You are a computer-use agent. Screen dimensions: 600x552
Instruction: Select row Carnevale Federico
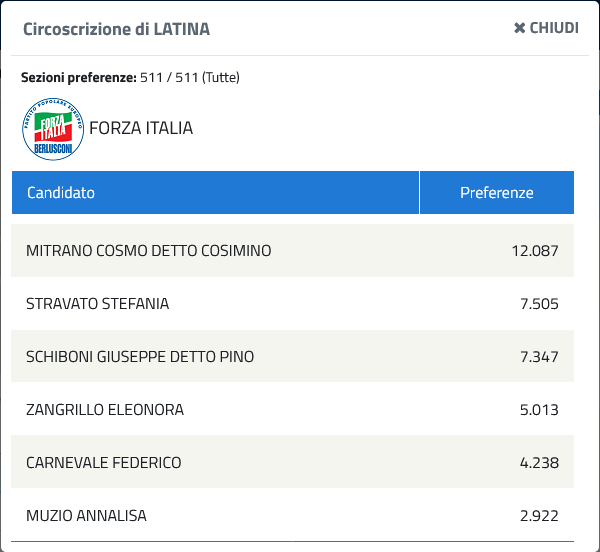[292, 462]
